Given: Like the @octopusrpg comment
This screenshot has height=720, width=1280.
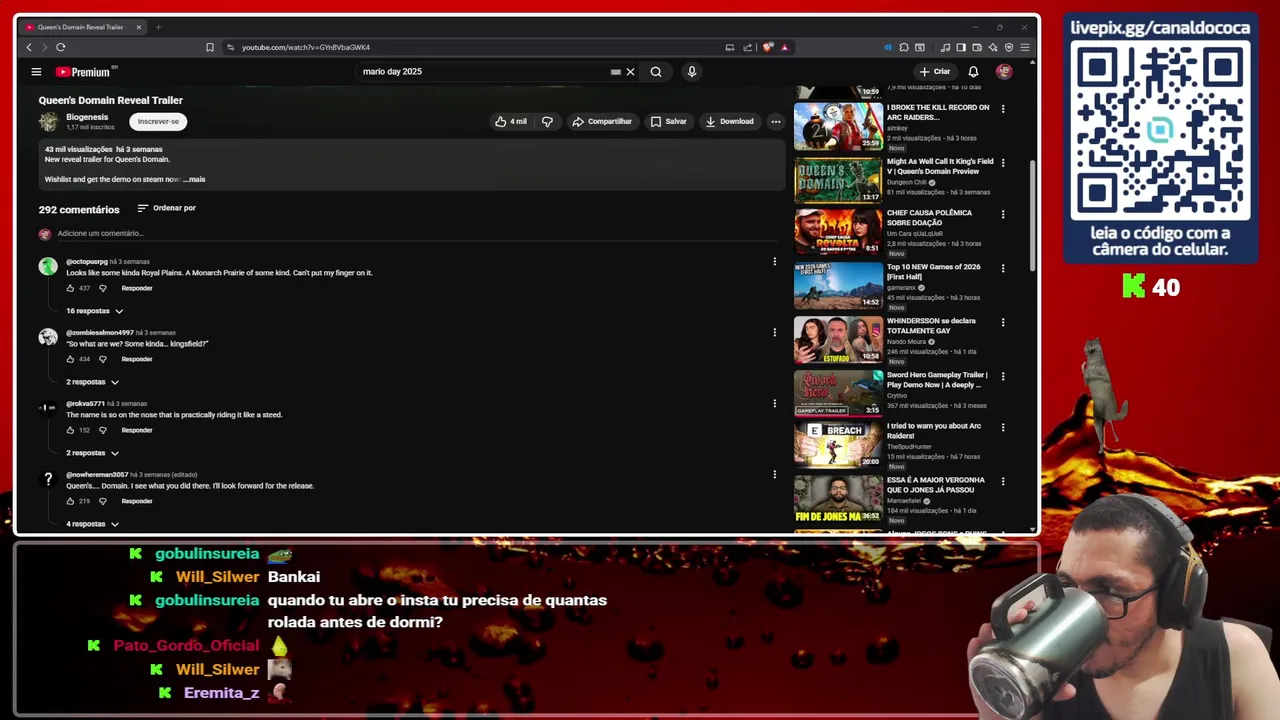Looking at the screenshot, I should (71, 288).
